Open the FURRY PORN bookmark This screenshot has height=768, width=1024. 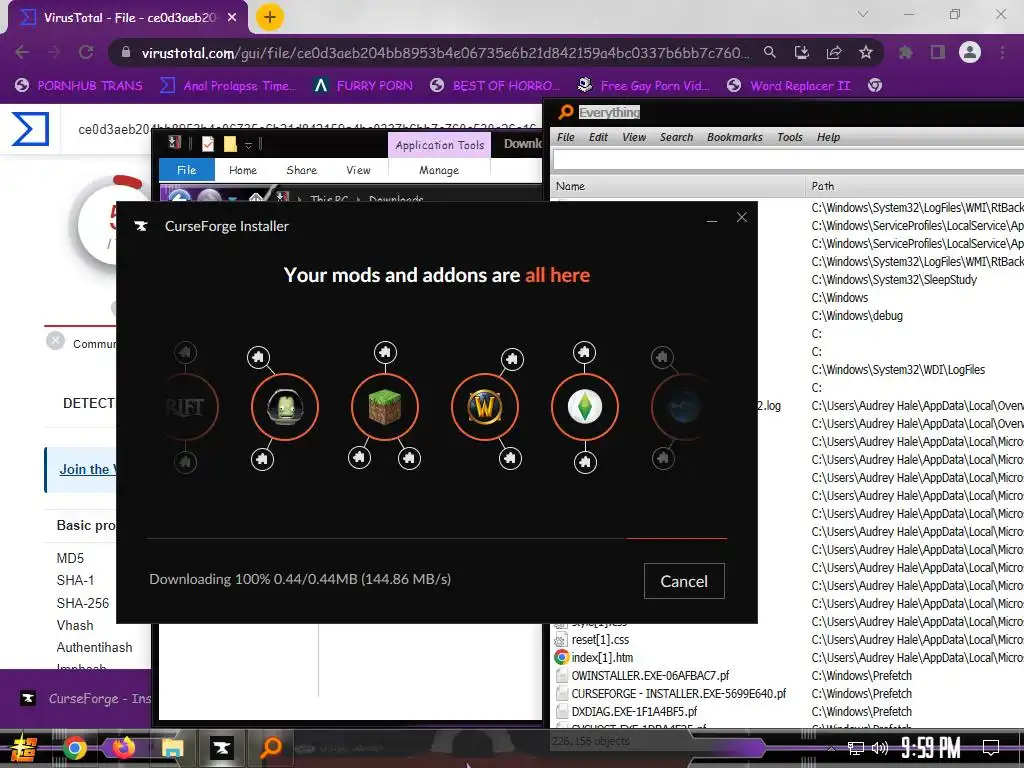coord(363,86)
